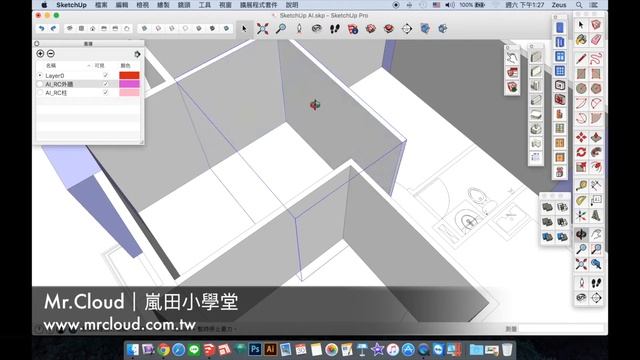640x360 pixels.
Task: Toggle visibility checkbox for AI_RC柱
Action: 106,93
